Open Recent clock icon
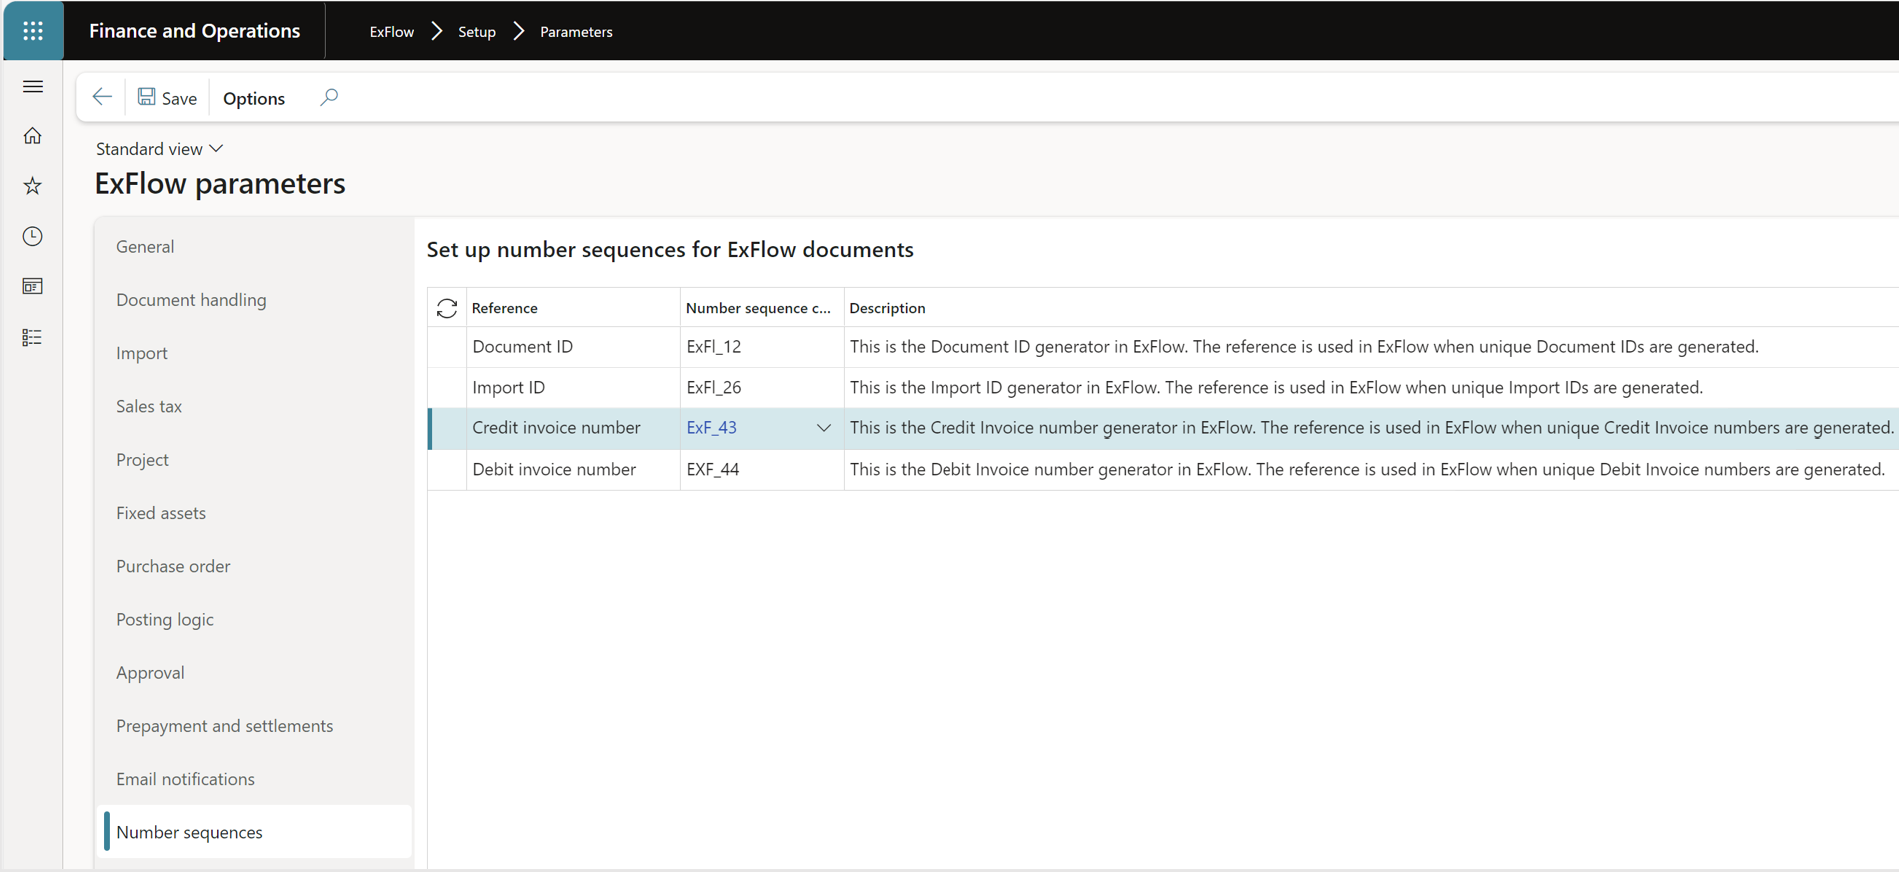 coord(33,236)
